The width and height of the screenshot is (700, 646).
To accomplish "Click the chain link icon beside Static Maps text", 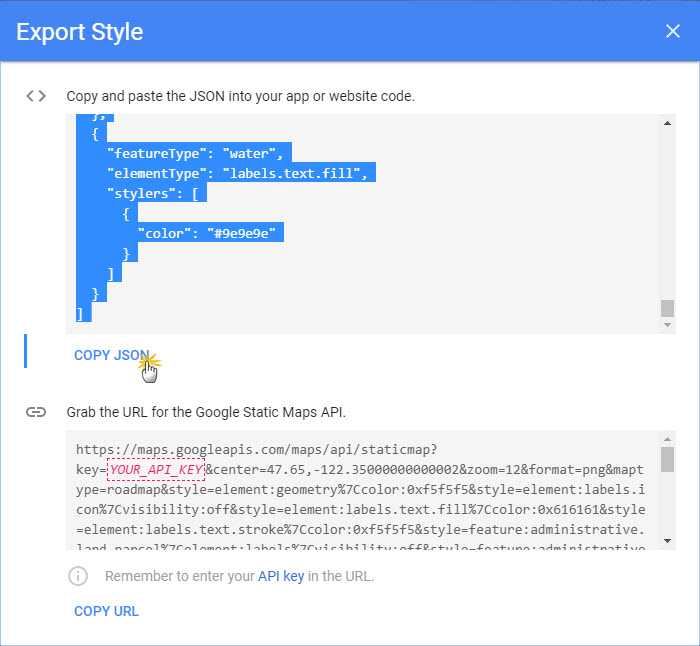I will pos(36,411).
